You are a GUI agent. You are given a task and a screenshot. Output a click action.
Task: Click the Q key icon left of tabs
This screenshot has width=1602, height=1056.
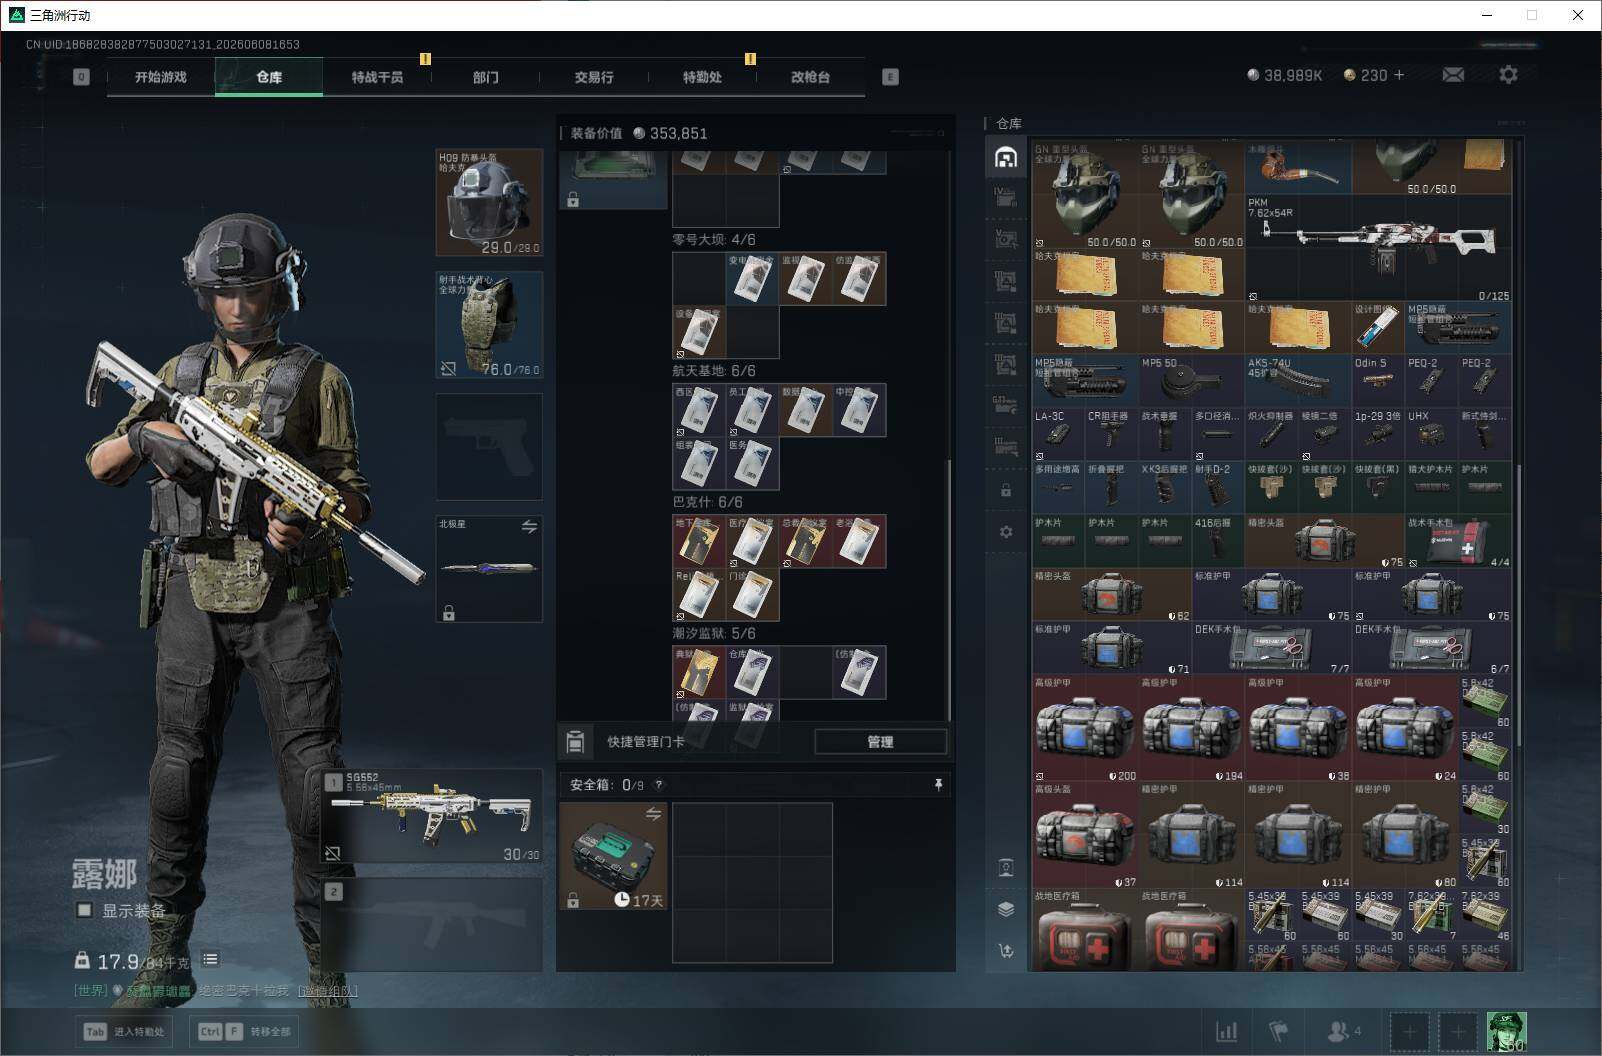[x=81, y=77]
